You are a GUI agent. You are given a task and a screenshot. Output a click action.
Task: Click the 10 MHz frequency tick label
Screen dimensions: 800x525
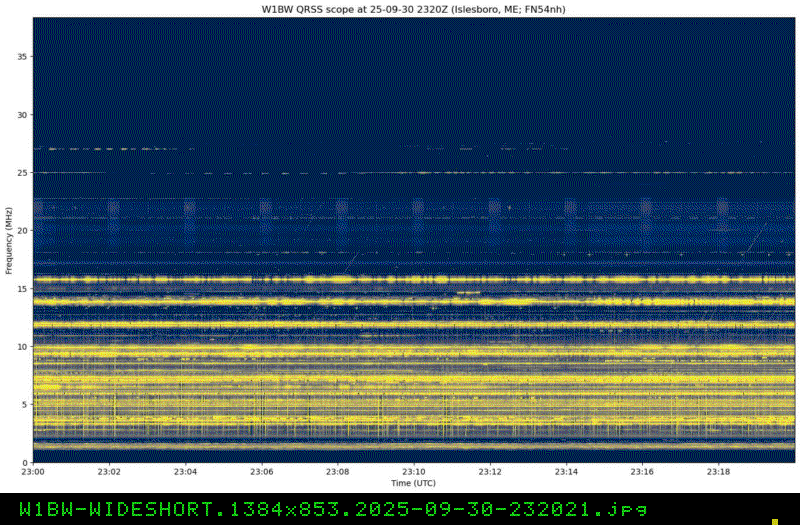click(x=22, y=347)
